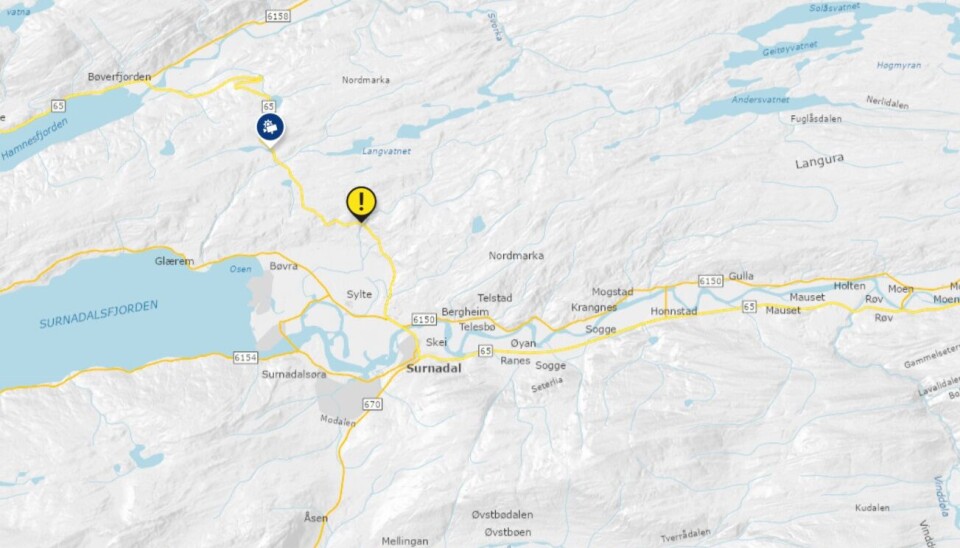Click route 65 shield near Øyan

[x=486, y=351]
